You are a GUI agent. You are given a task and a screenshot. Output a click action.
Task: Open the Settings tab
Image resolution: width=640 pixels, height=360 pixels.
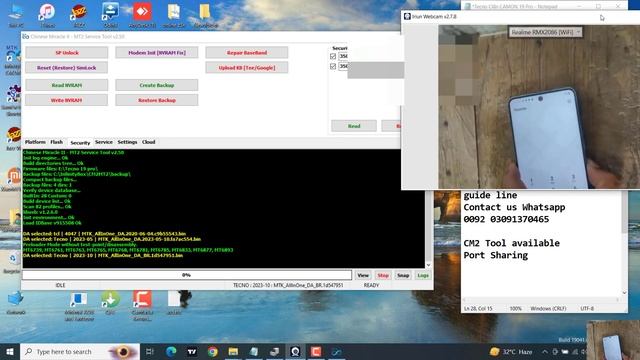point(127,142)
